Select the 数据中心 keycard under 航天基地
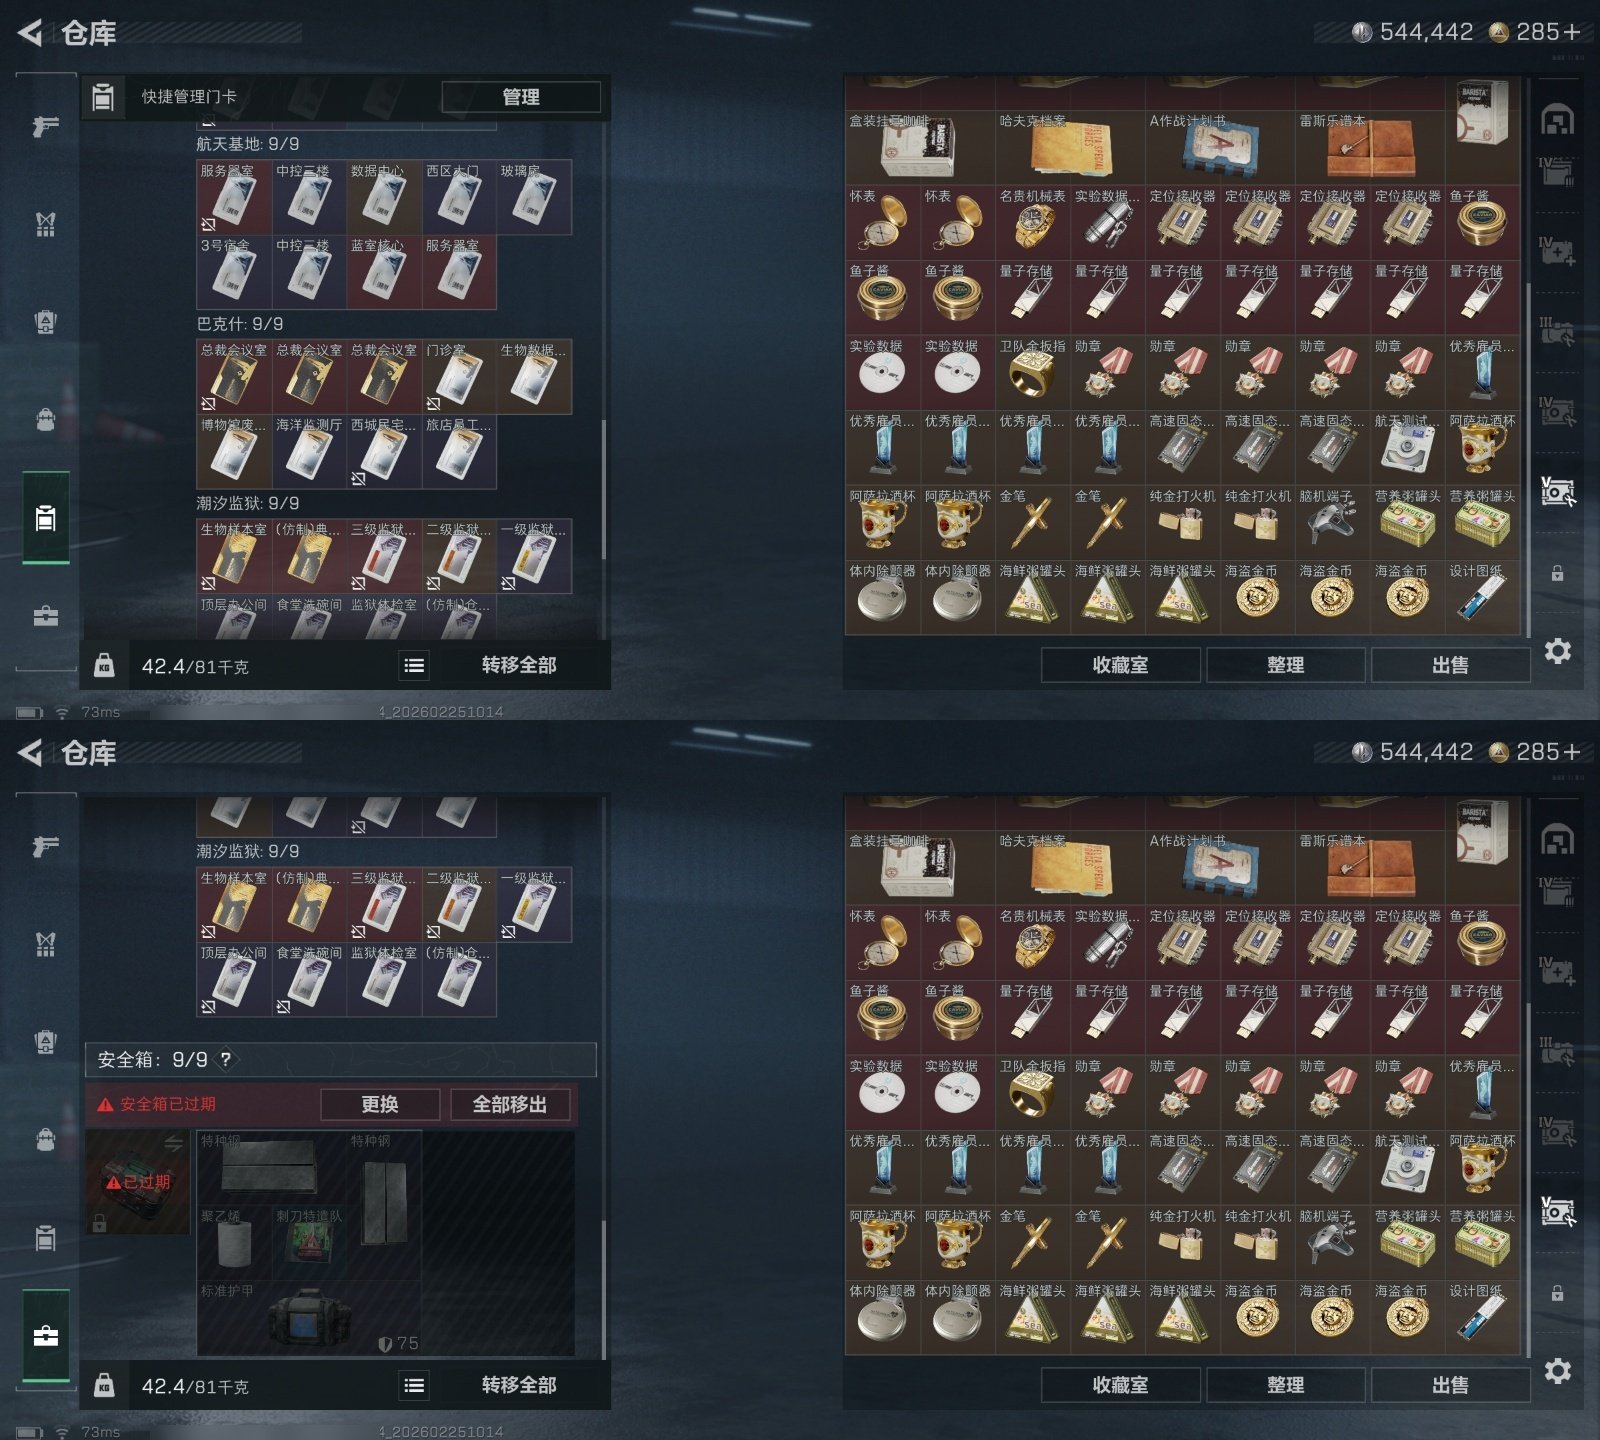 point(384,197)
